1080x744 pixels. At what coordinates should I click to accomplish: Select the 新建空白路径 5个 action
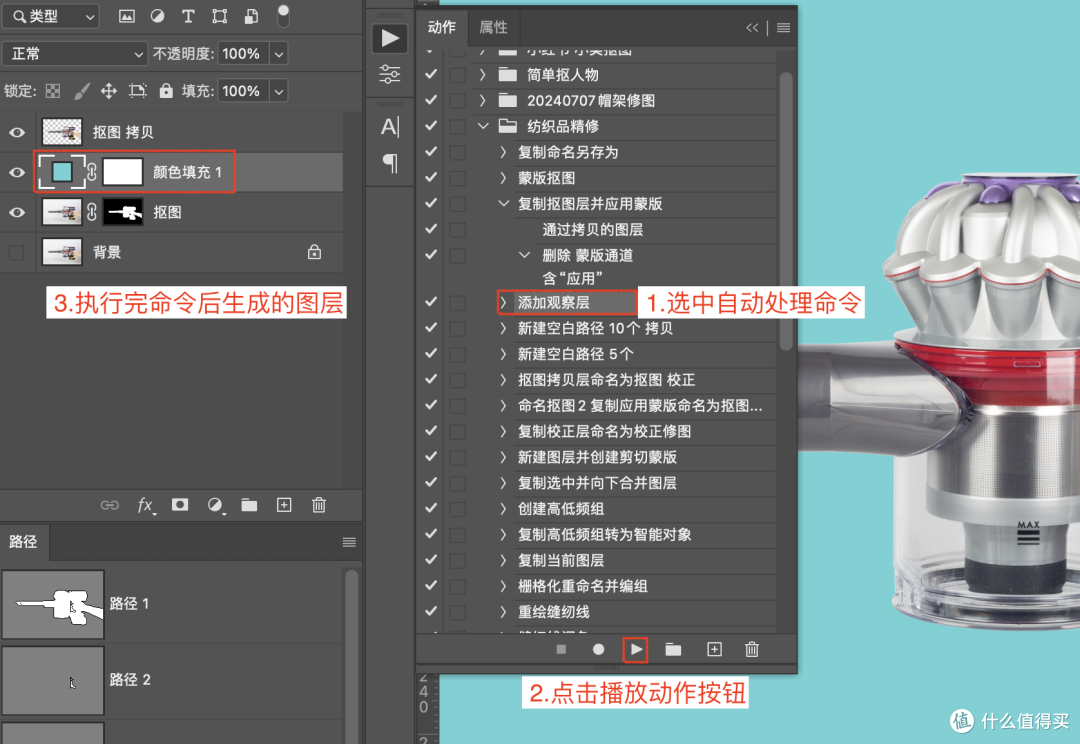pyautogui.click(x=576, y=354)
